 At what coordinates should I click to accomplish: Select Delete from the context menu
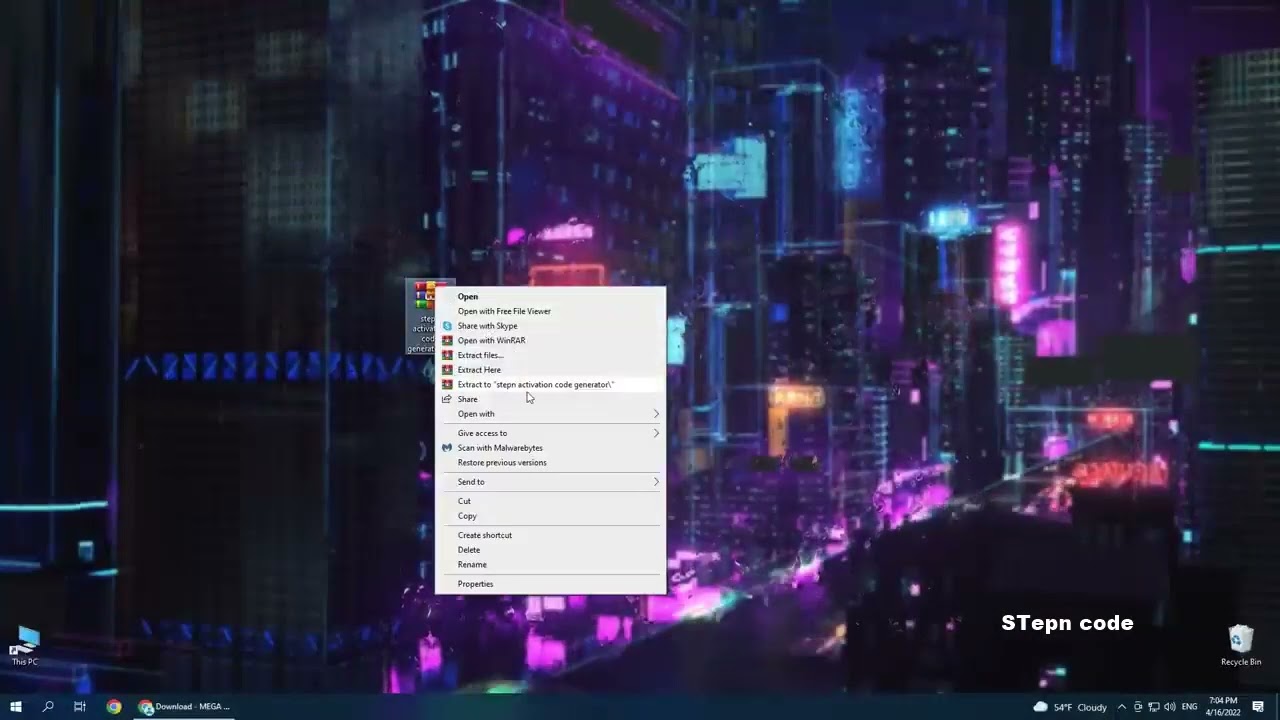550,550
